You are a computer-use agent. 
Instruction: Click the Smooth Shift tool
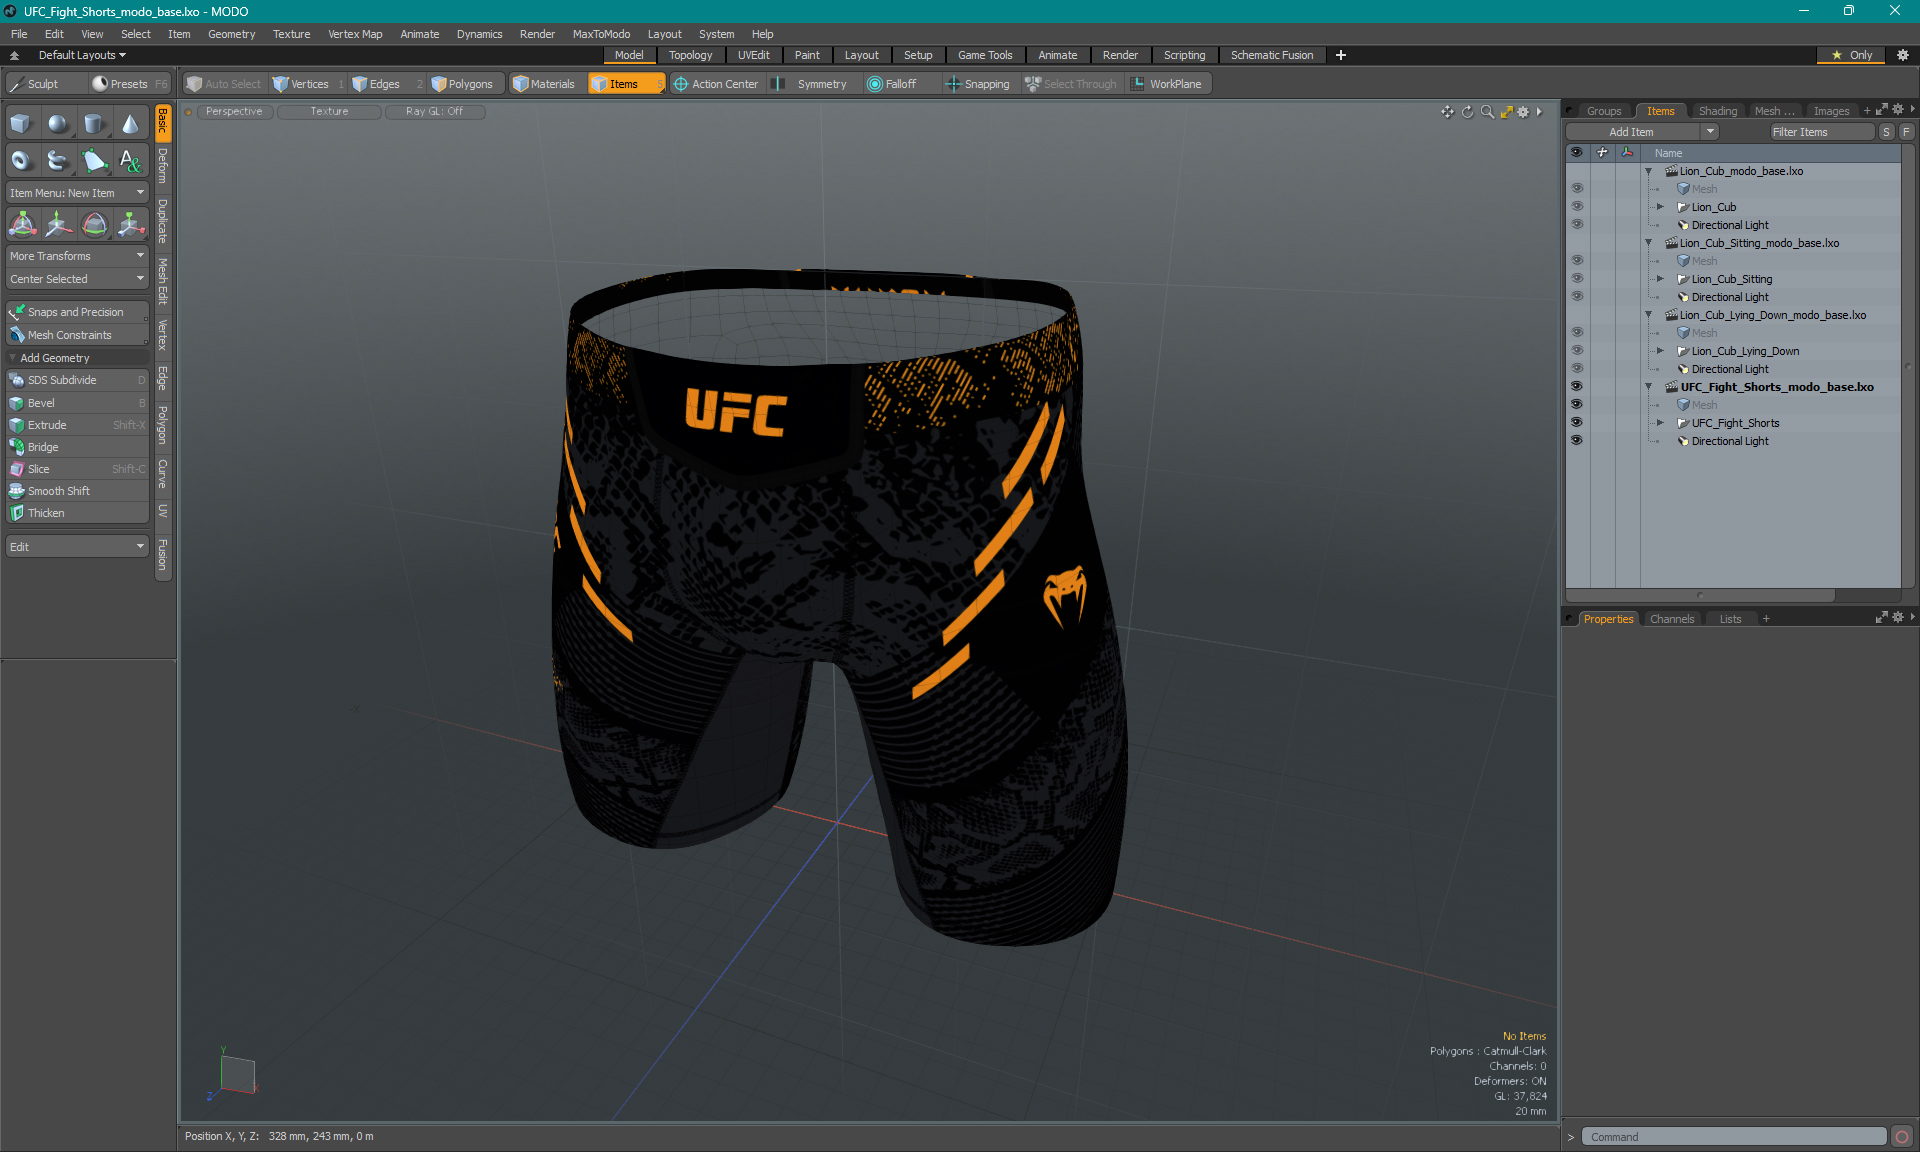[x=77, y=491]
